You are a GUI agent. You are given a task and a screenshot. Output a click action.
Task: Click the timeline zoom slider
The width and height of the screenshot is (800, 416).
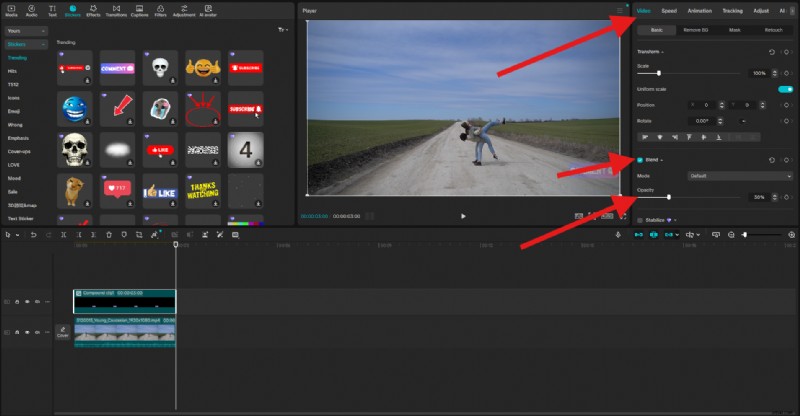tap(763, 235)
